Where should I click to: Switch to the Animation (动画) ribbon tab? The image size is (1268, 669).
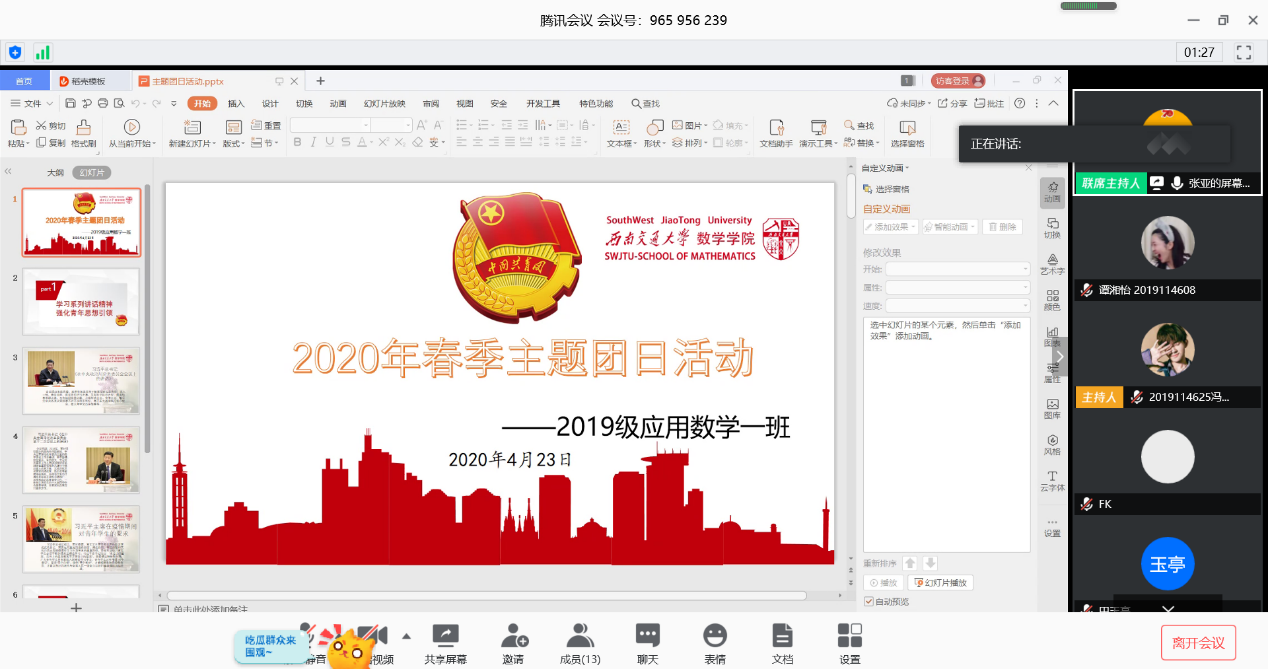click(x=338, y=103)
